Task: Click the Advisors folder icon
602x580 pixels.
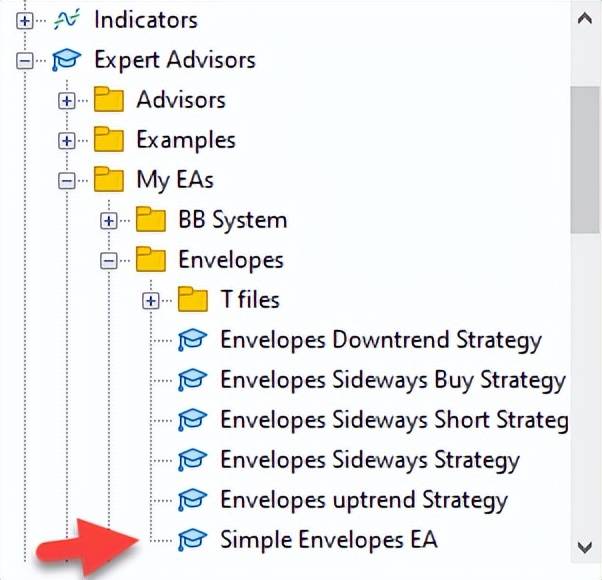Action: [x=108, y=100]
